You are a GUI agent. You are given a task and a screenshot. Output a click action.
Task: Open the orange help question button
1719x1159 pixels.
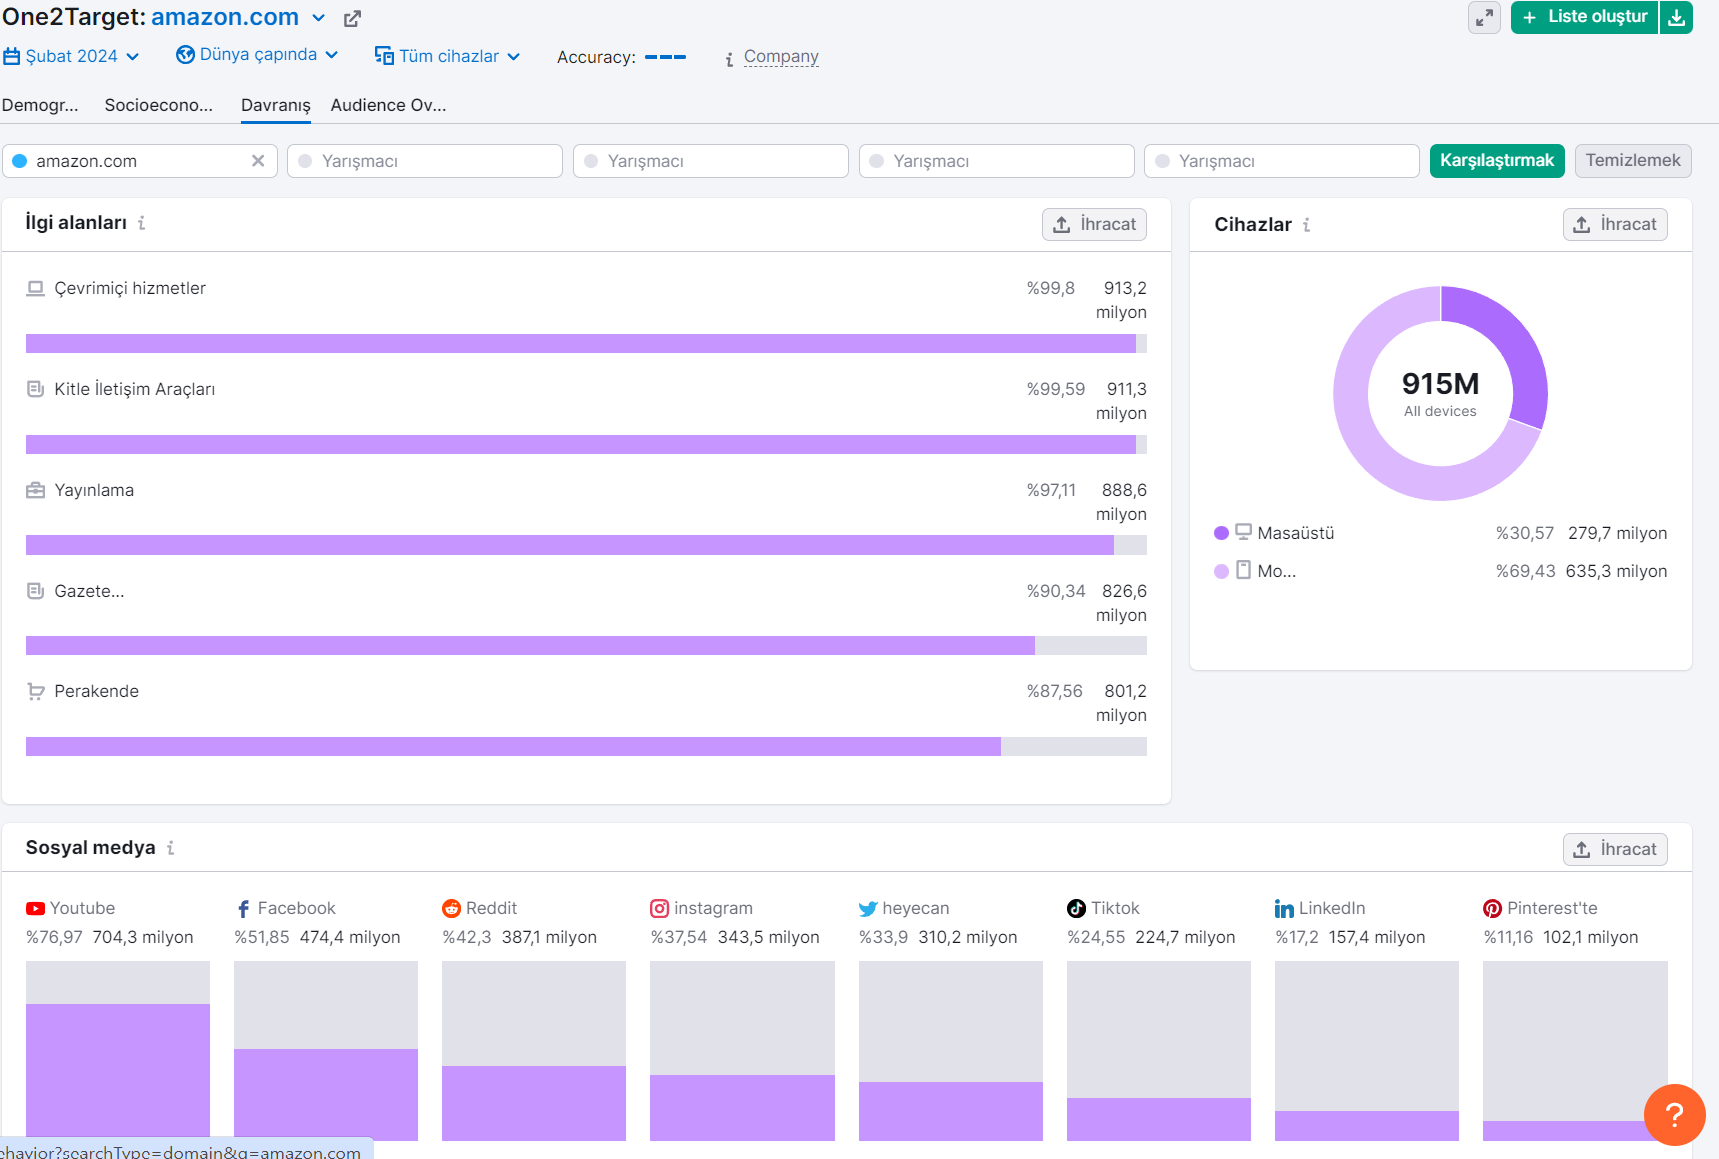[1674, 1115]
